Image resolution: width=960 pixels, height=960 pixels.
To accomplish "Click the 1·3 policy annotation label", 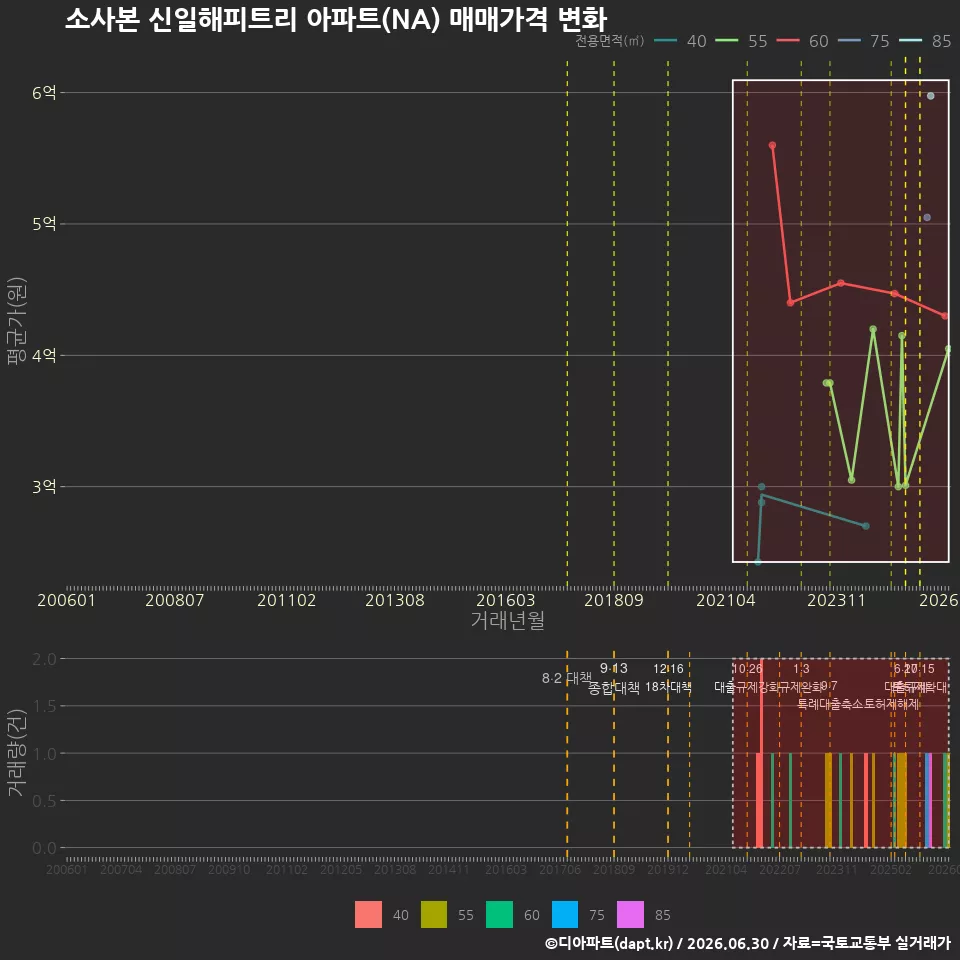I will click(x=801, y=669).
